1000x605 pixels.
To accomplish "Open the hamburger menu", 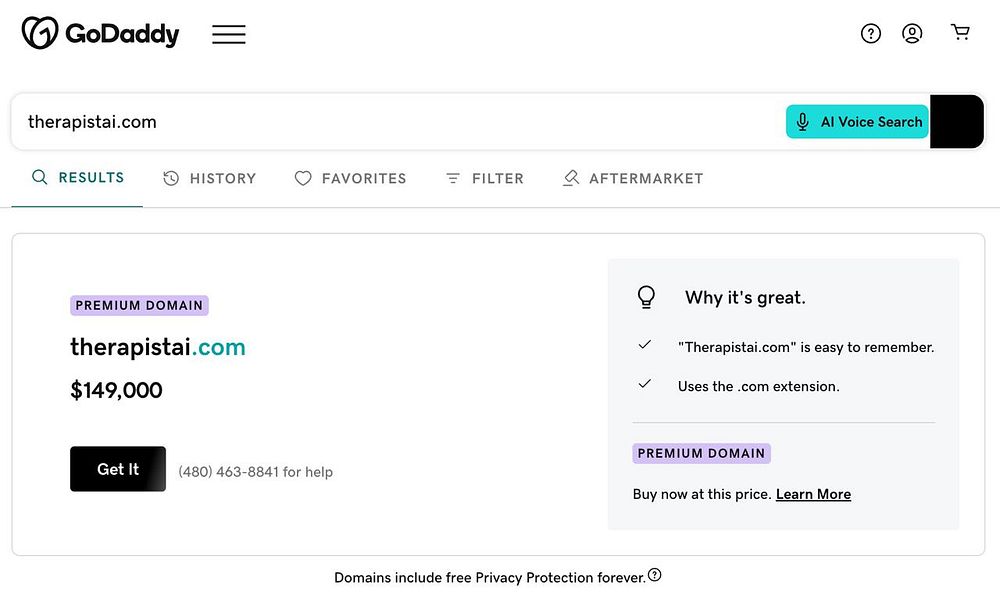I will click(x=229, y=34).
